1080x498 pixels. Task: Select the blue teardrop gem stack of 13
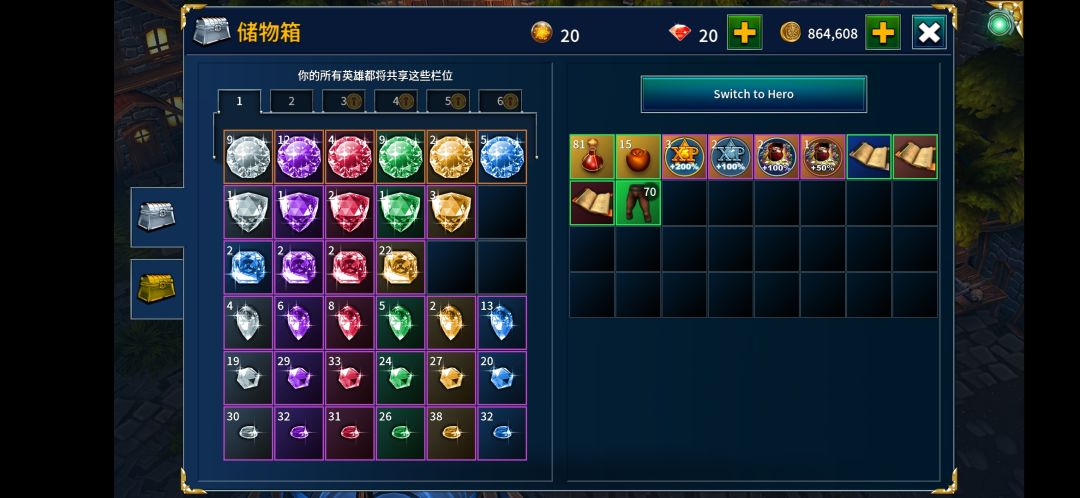point(502,322)
